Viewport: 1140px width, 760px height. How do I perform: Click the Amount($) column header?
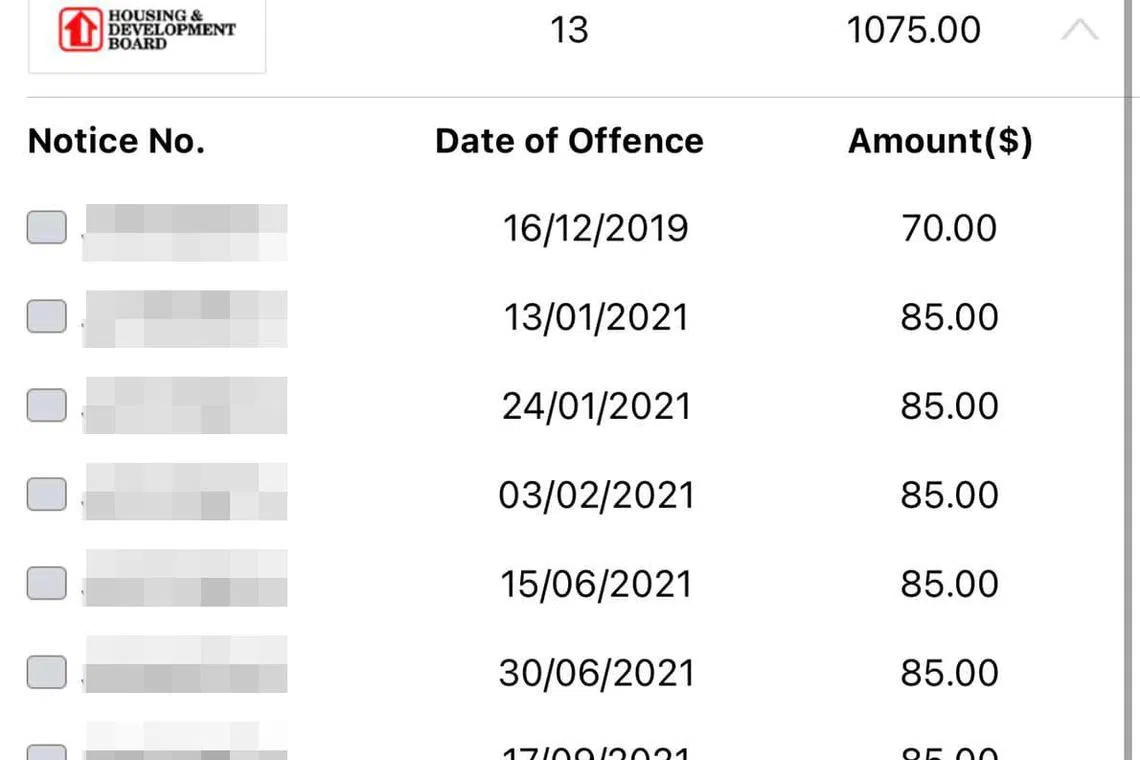[x=940, y=141]
